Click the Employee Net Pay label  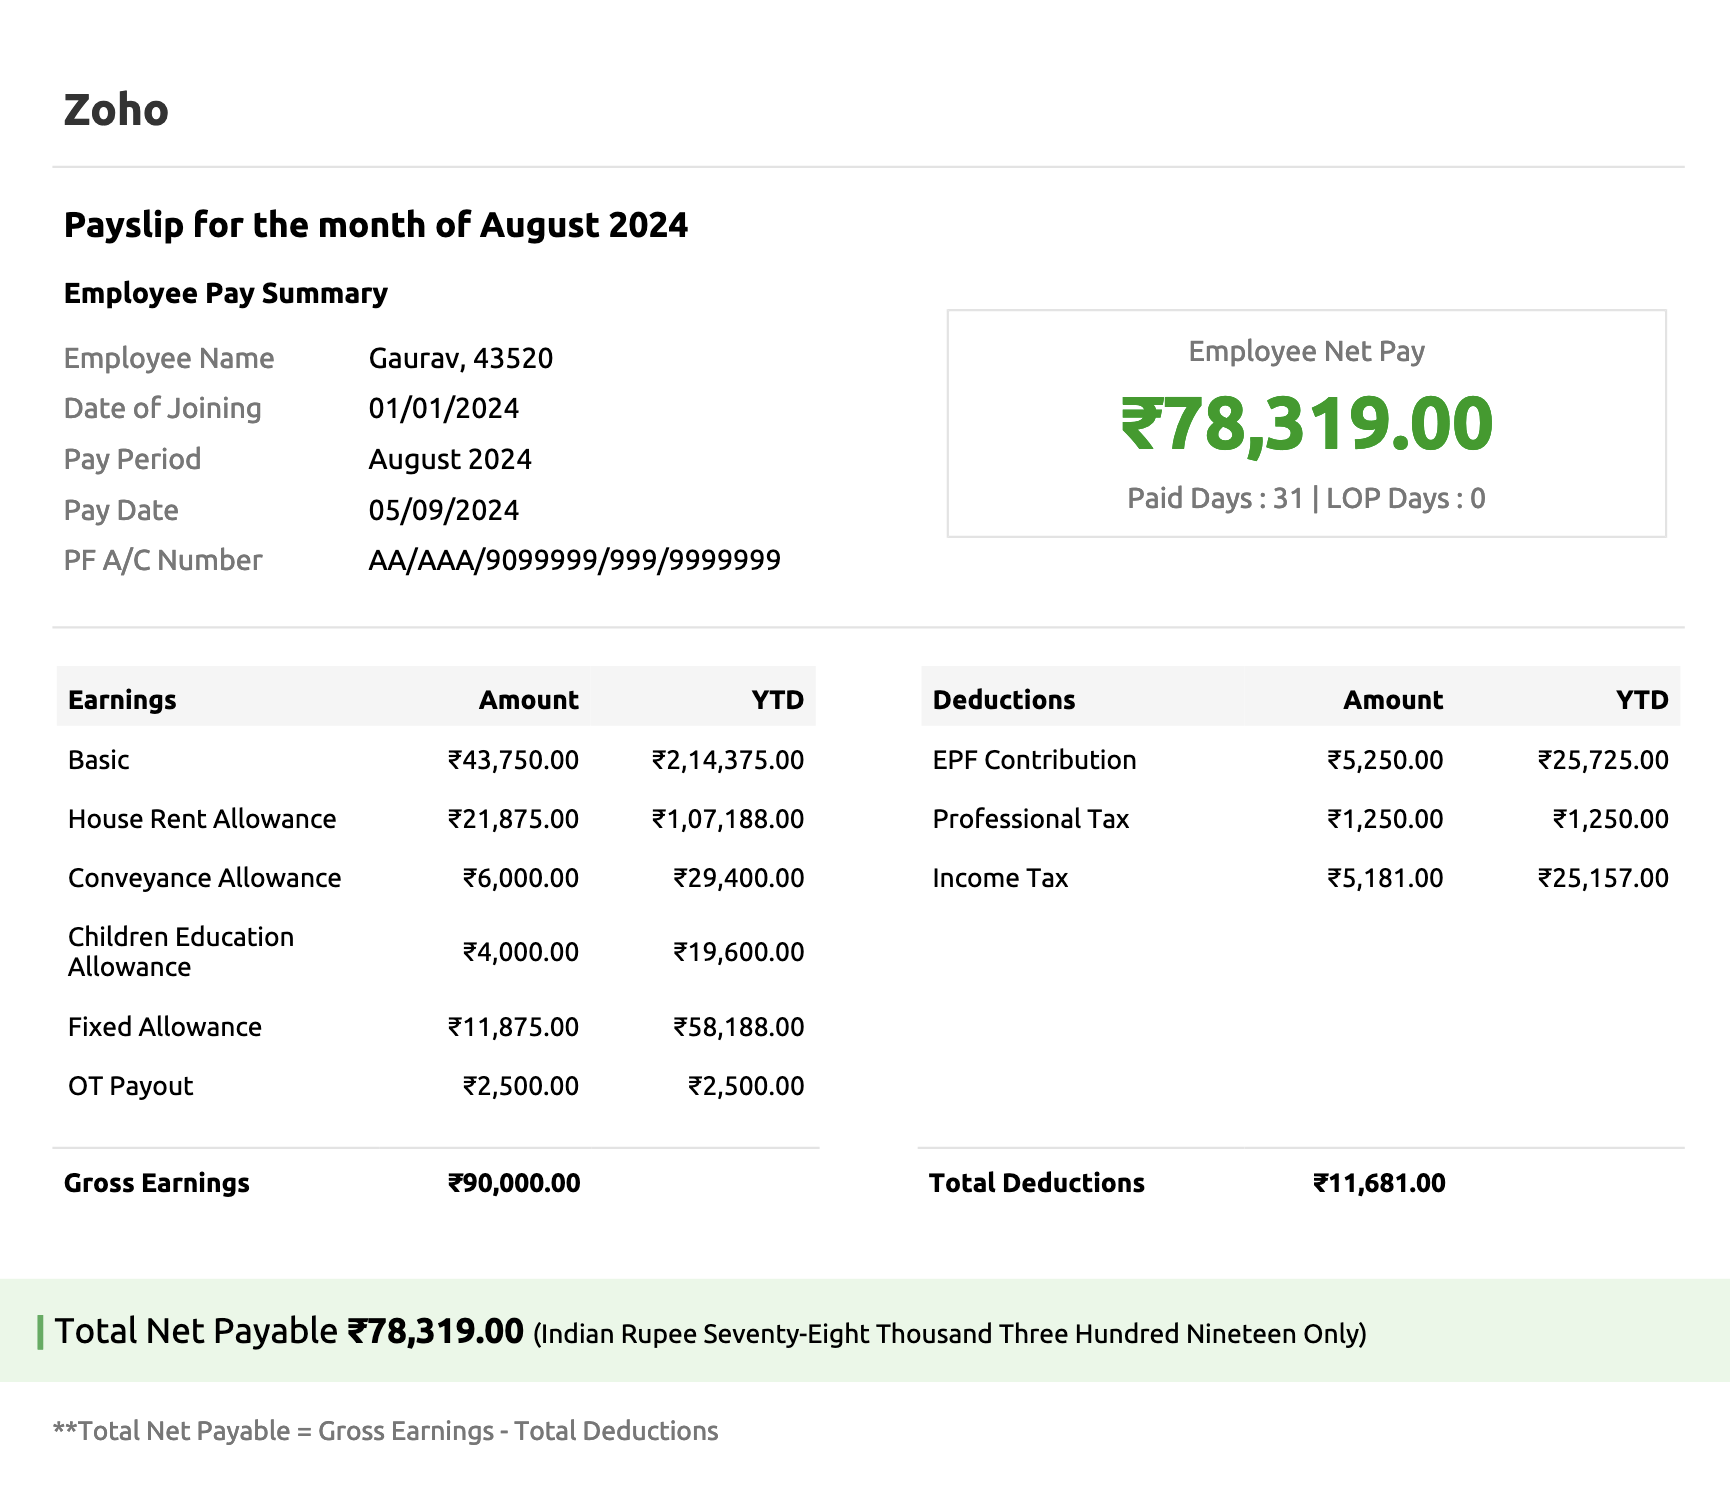coord(1307,351)
